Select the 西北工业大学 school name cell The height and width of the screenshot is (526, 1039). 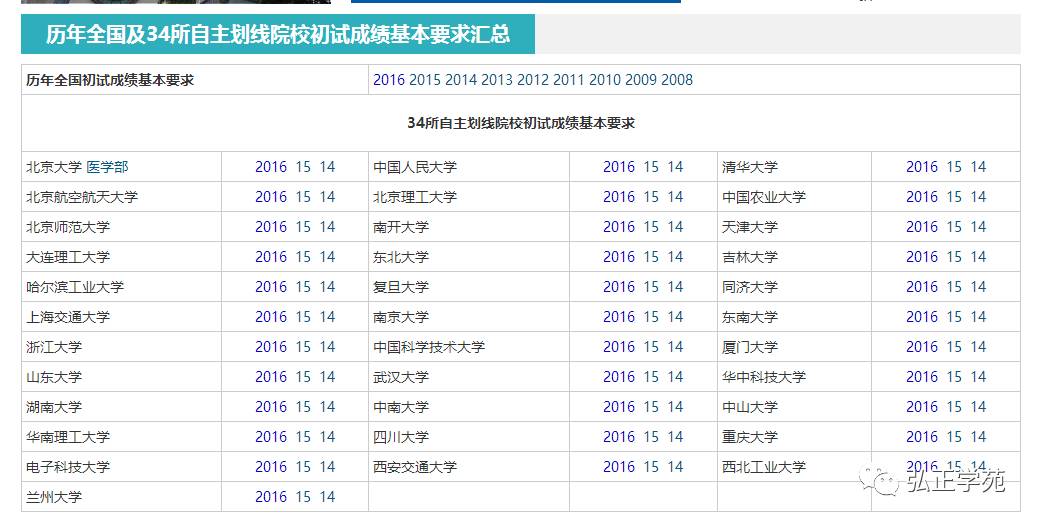point(794,467)
